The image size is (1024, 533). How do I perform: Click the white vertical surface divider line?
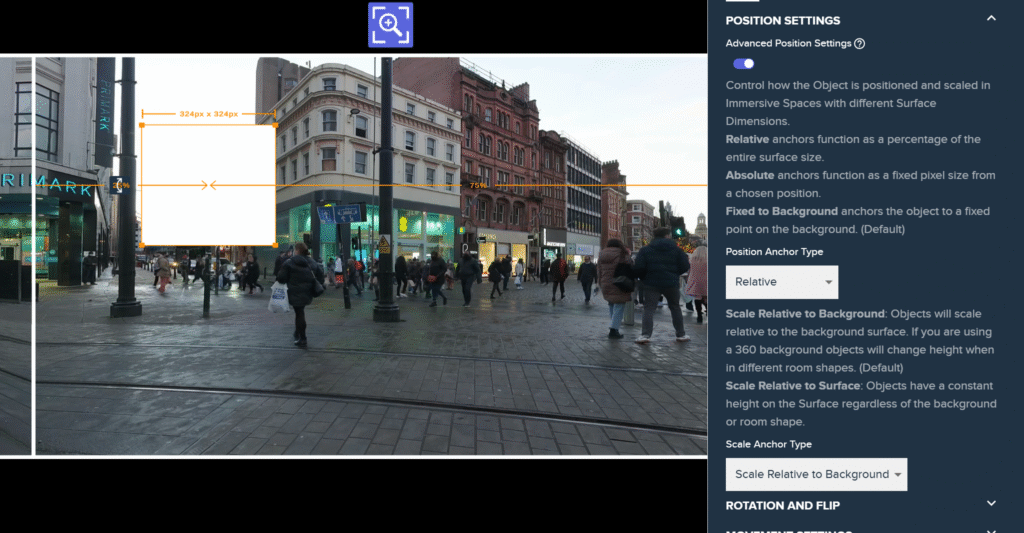point(34,300)
